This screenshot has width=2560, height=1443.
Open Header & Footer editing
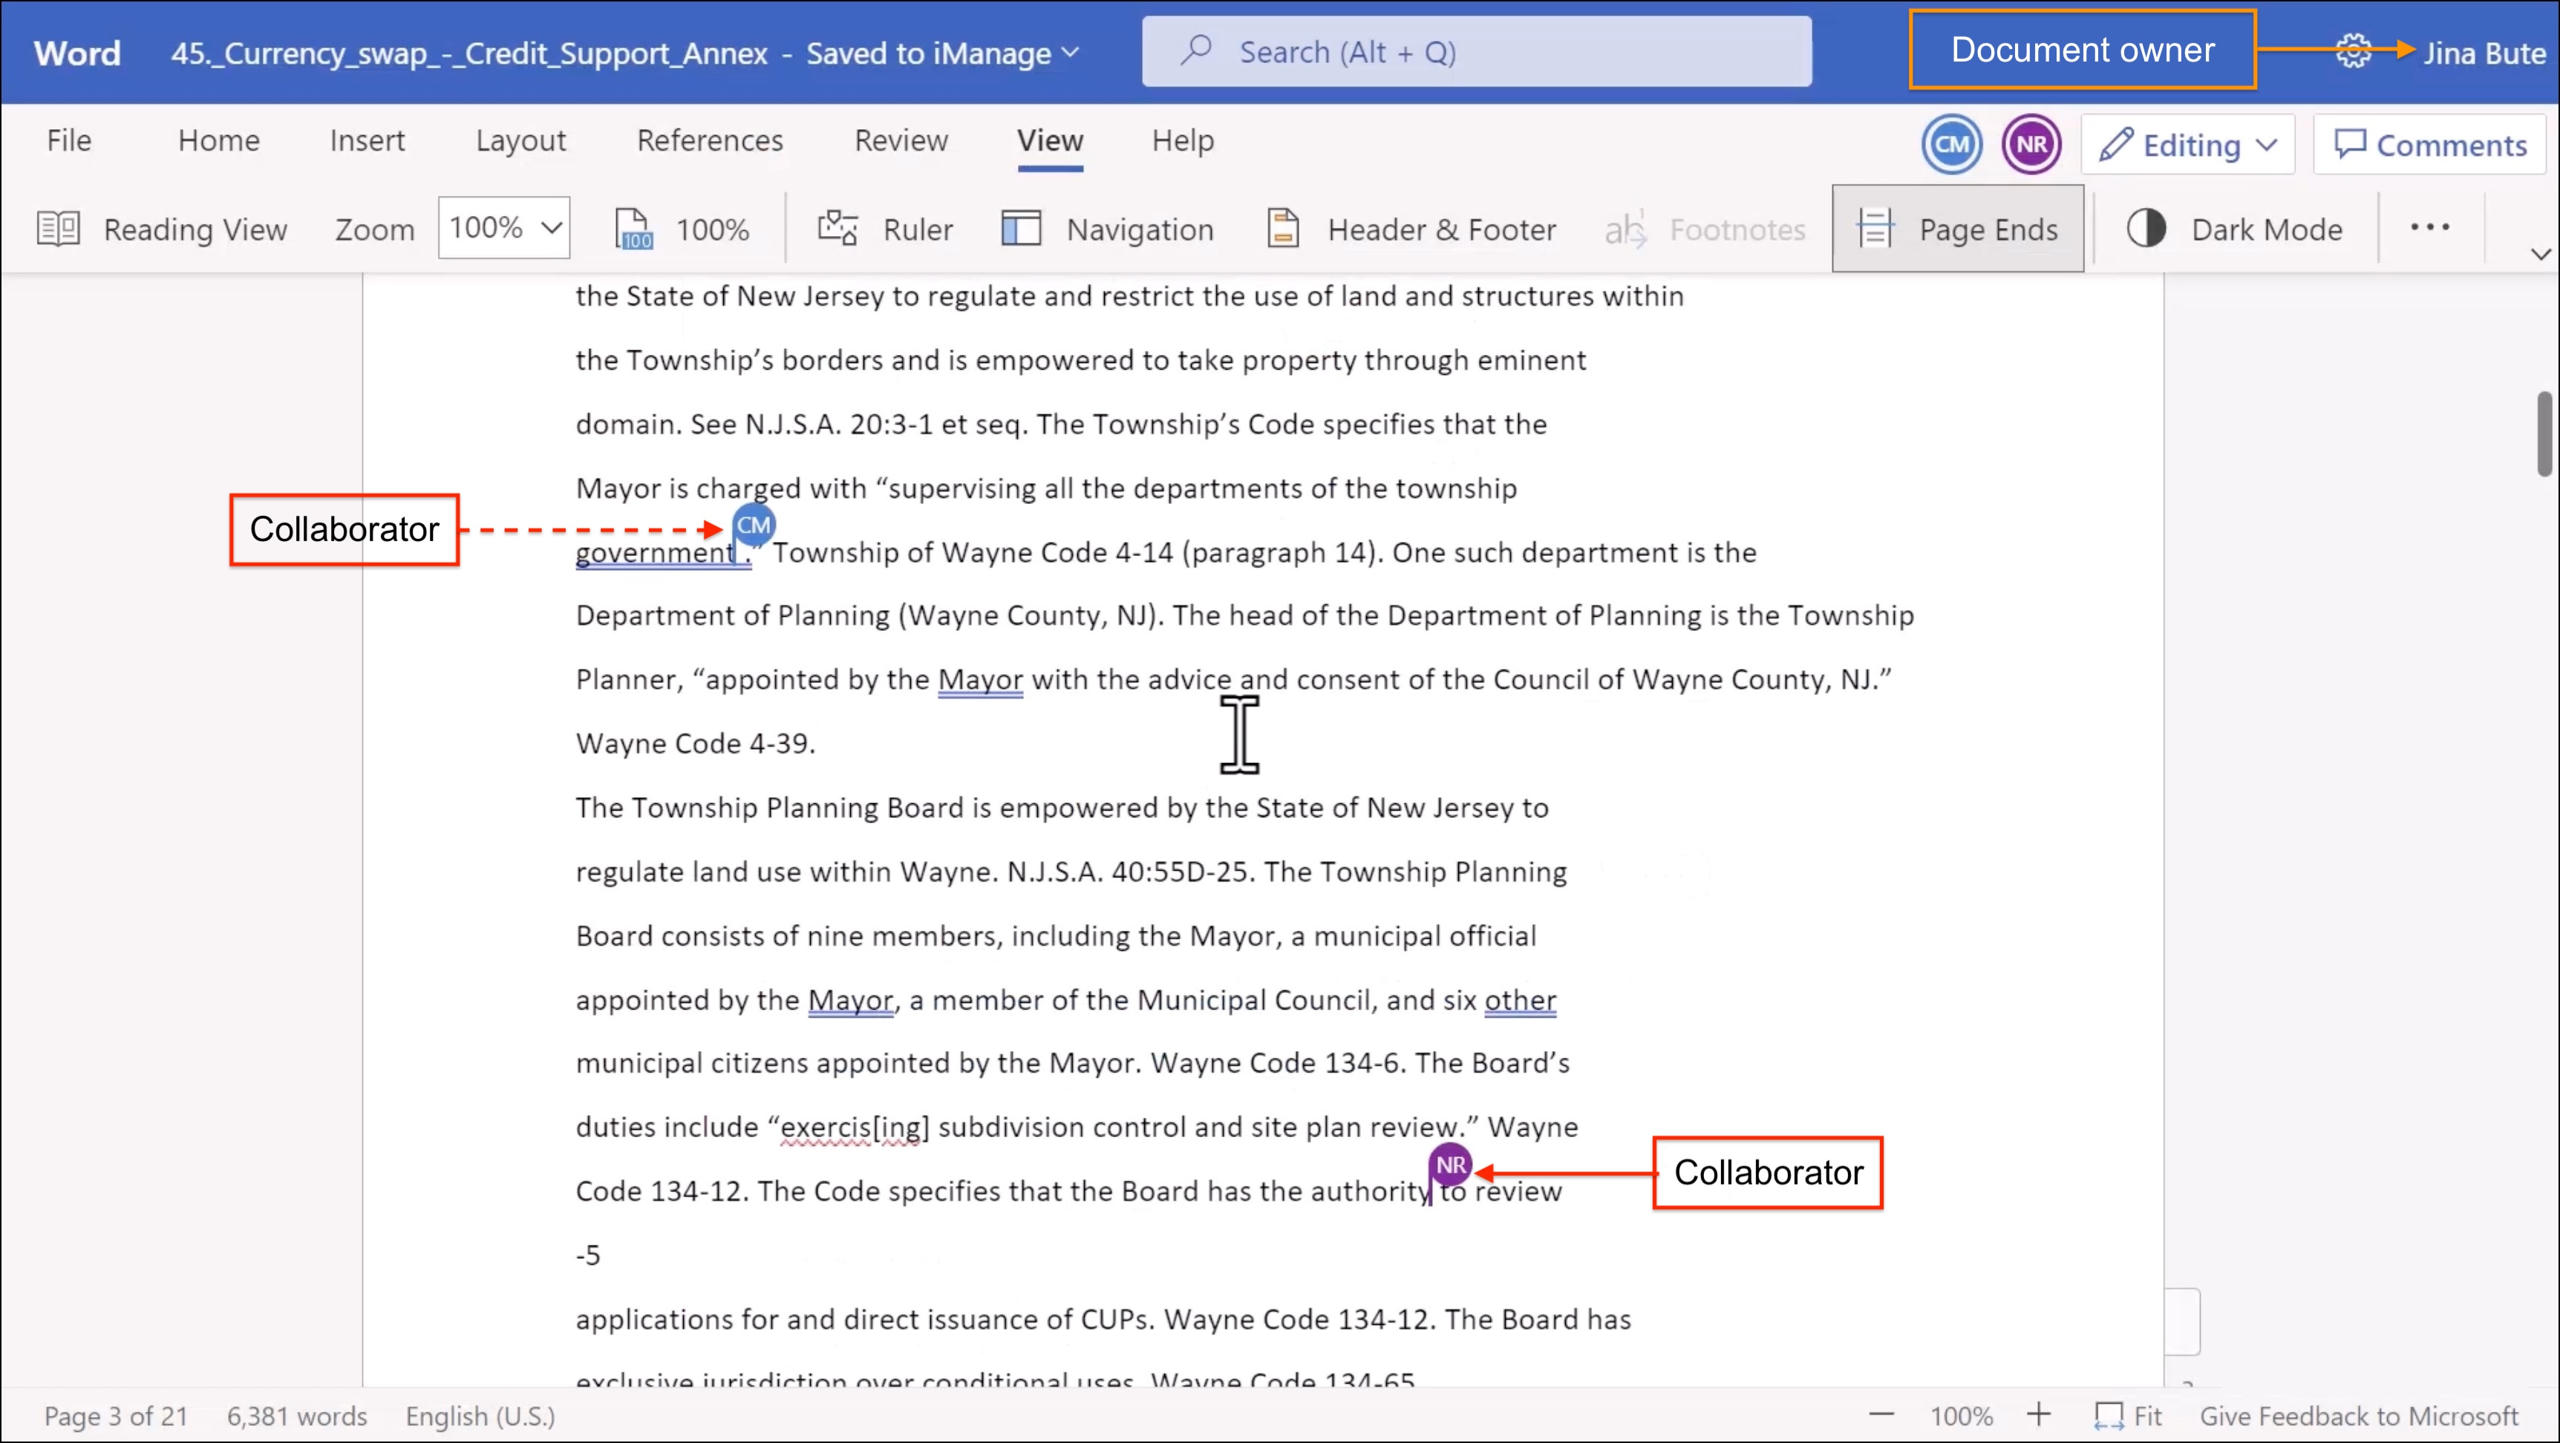click(x=1412, y=228)
